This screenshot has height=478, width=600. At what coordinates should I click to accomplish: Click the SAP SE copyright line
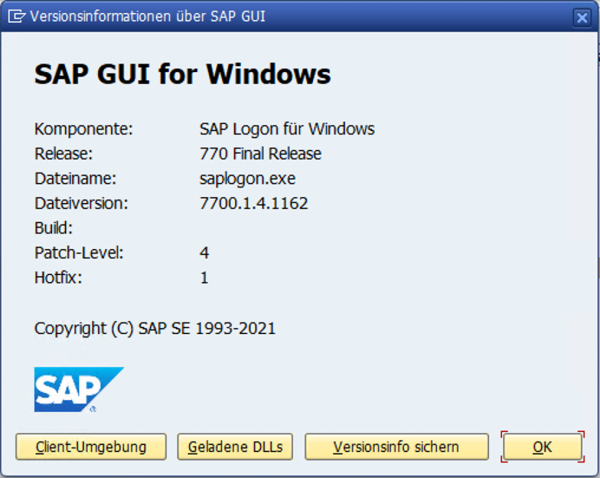pos(155,329)
